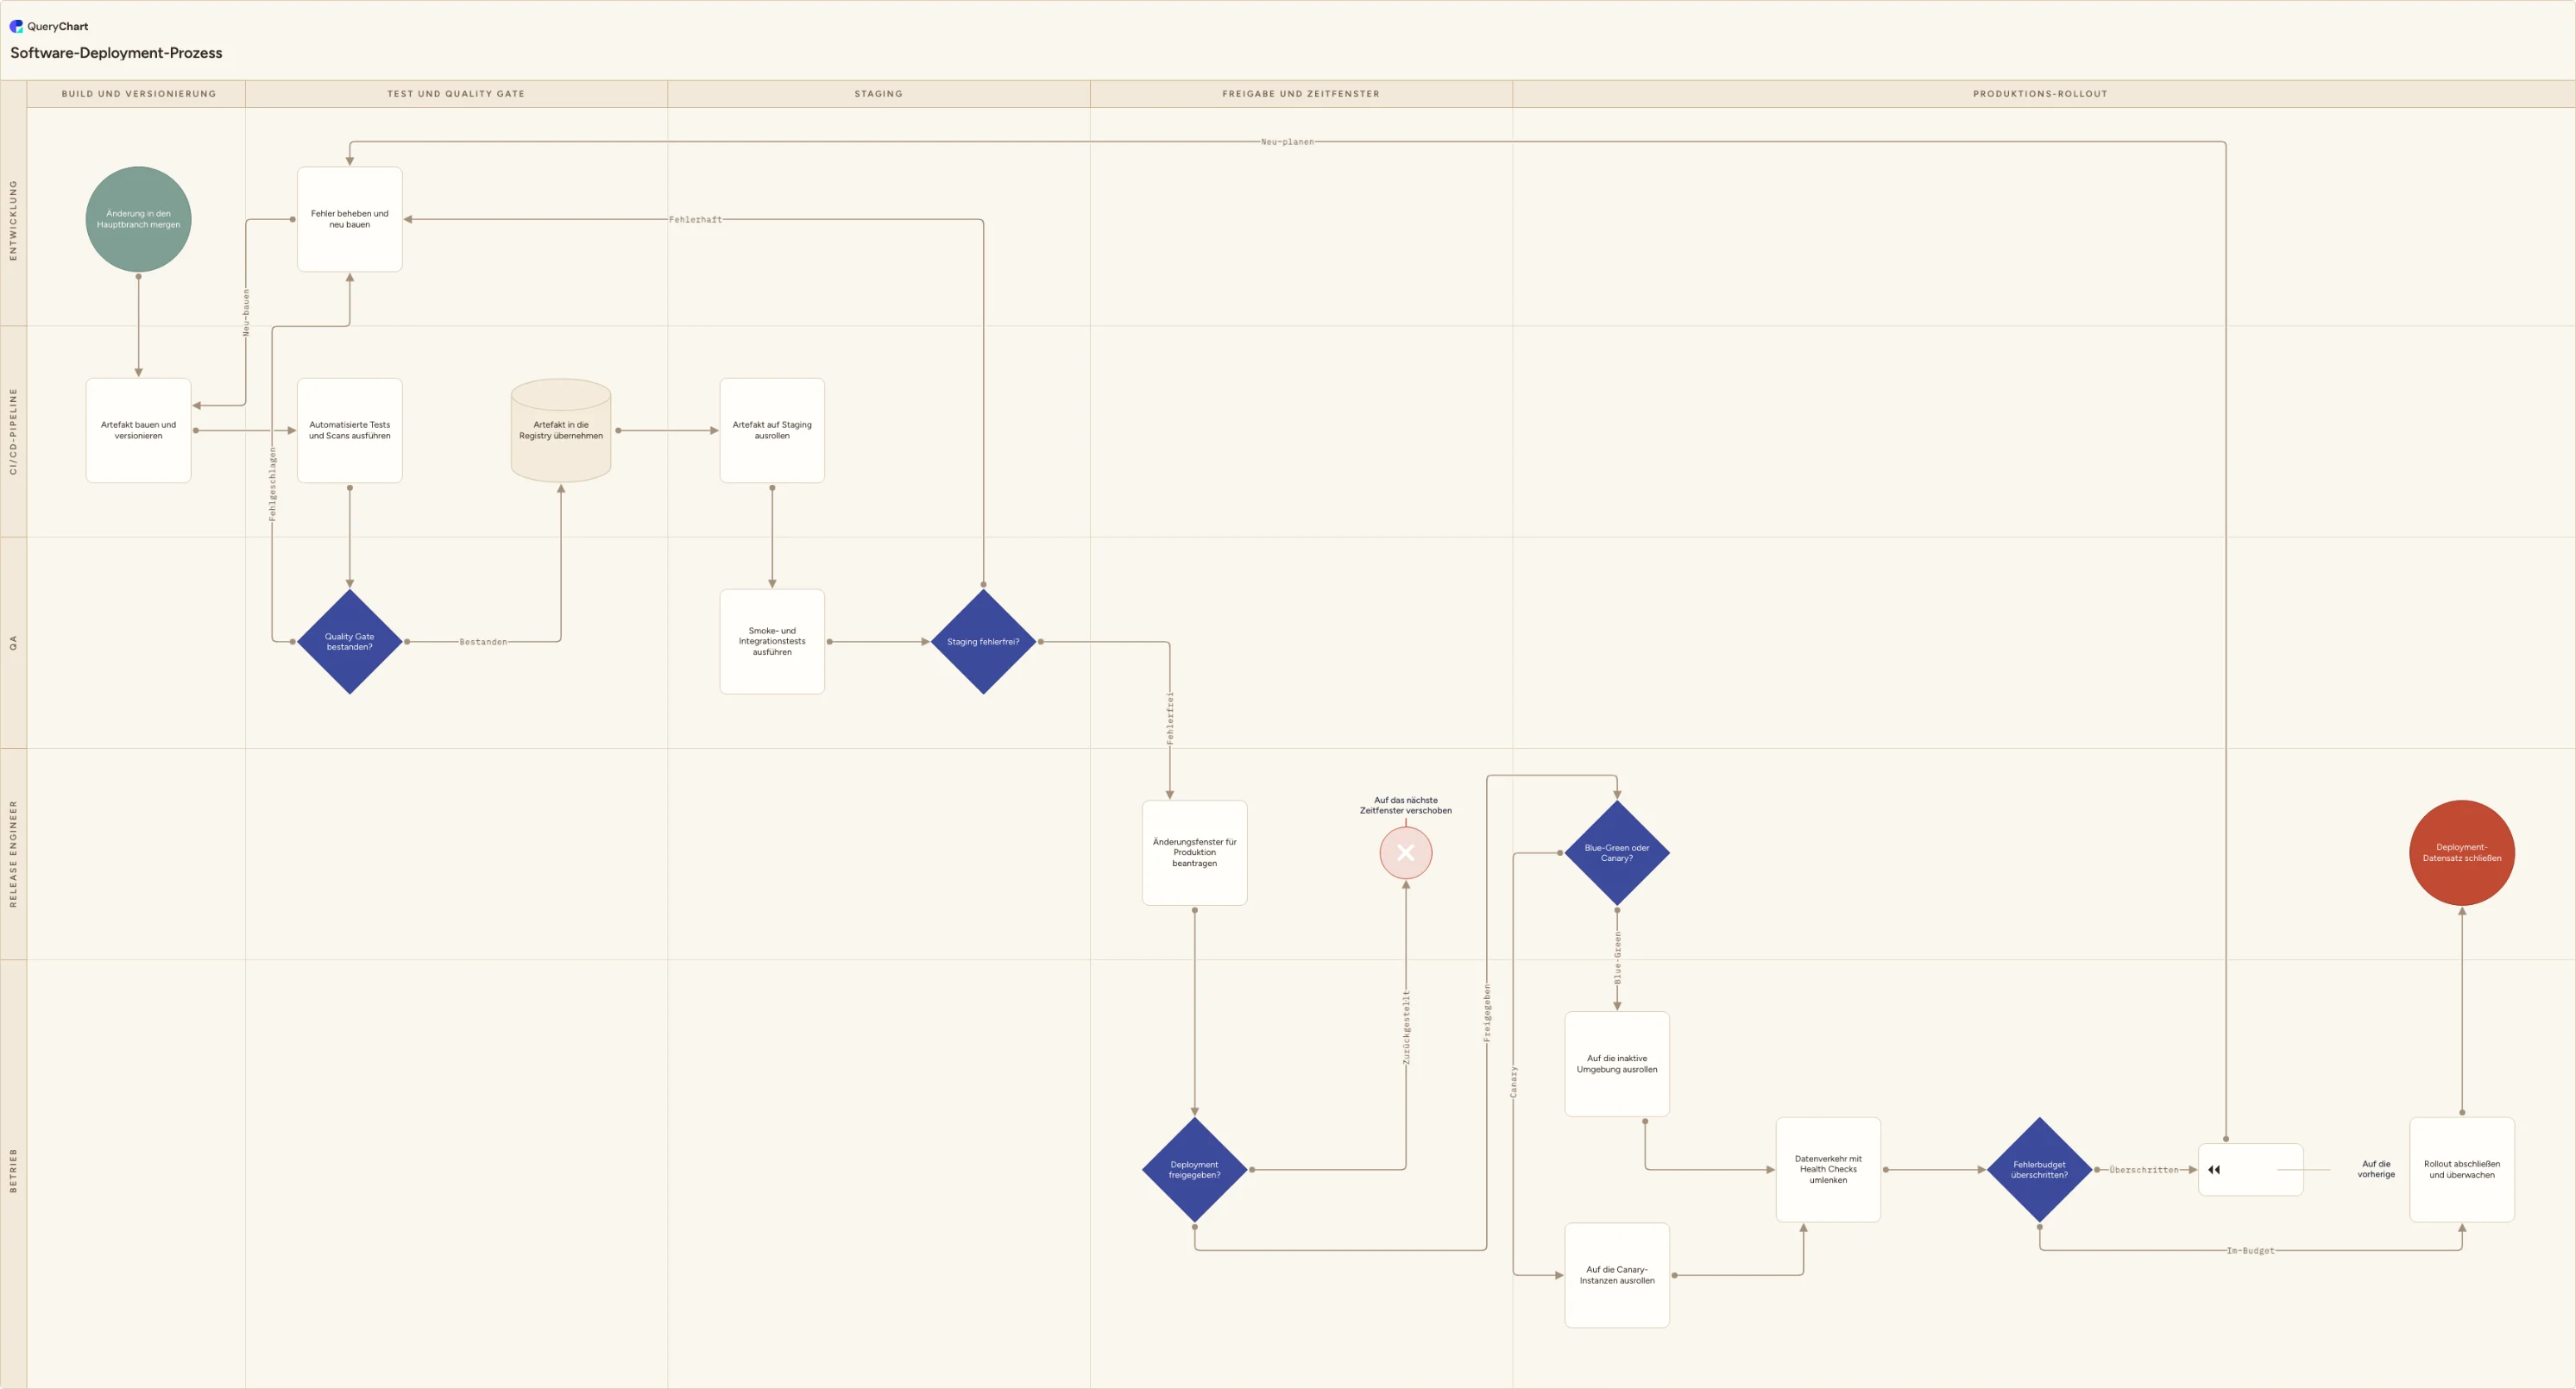Click the 'Canary' edge label

pyautogui.click(x=1513, y=1082)
